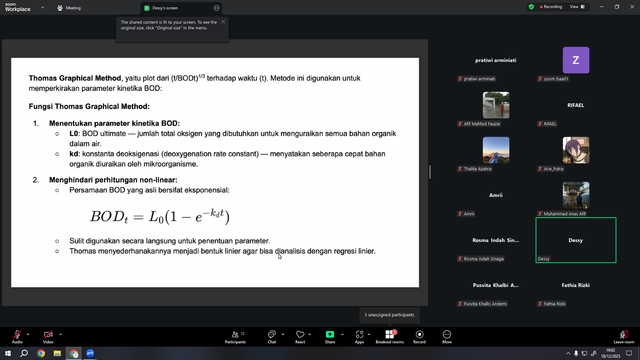This screenshot has width=640, height=360.
Task: Expand the video settings arrow
Action: tap(60, 334)
